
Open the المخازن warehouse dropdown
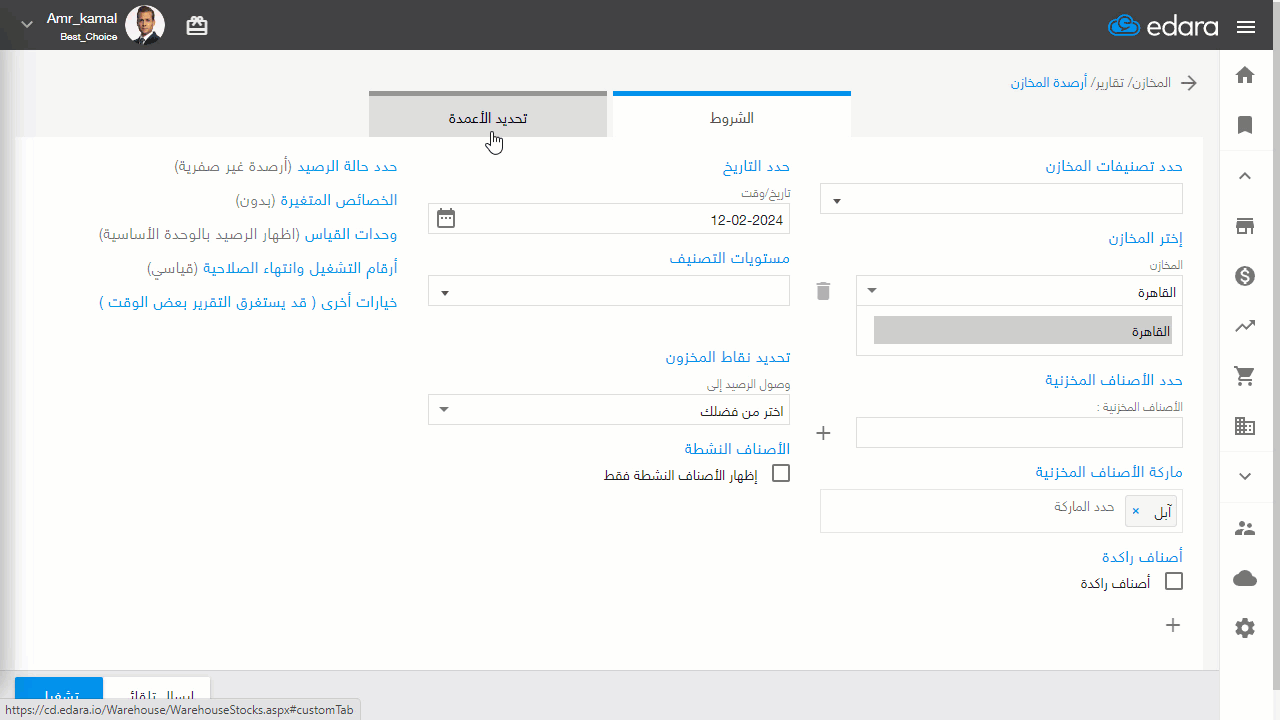[1020, 291]
